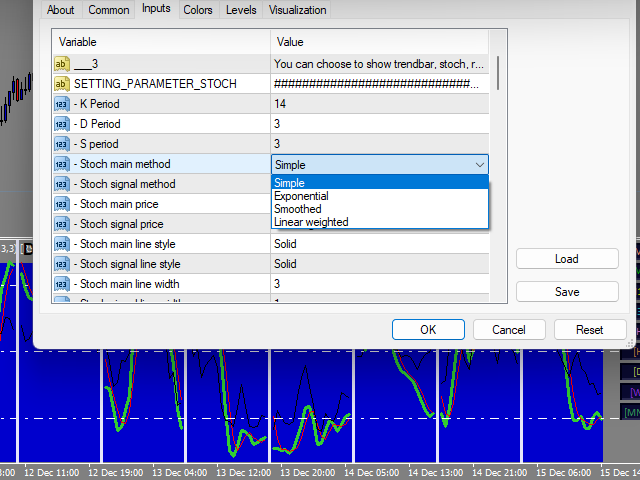The height and width of the screenshot is (480, 640).
Task: Choose Linear weighted in the method list
Action: pos(380,222)
